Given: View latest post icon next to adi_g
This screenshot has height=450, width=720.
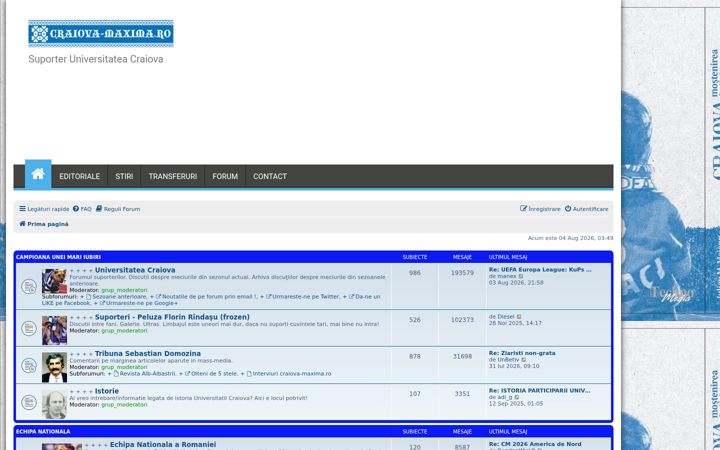Looking at the screenshot, I should [517, 397].
